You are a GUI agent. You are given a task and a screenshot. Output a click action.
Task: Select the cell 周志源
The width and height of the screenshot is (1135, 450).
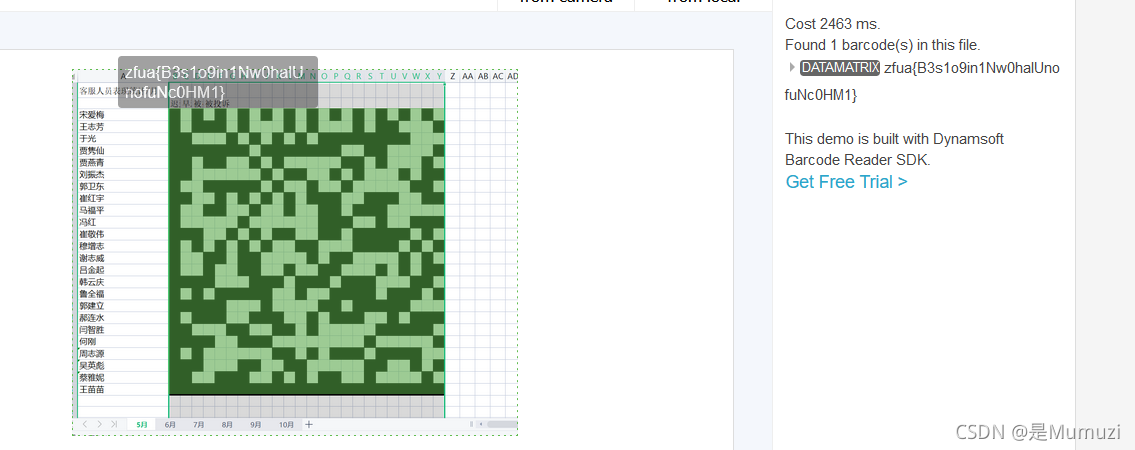[123, 354]
